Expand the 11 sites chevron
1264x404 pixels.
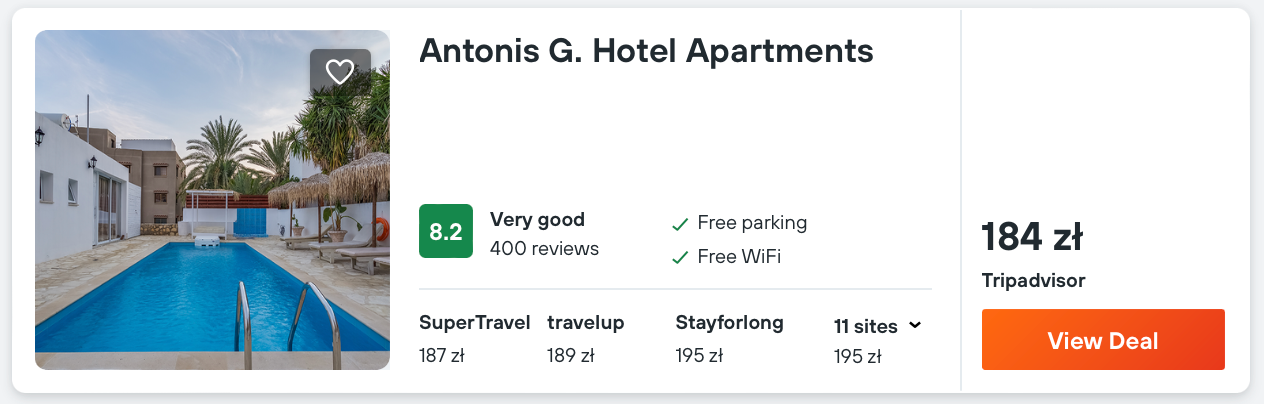[914, 325]
